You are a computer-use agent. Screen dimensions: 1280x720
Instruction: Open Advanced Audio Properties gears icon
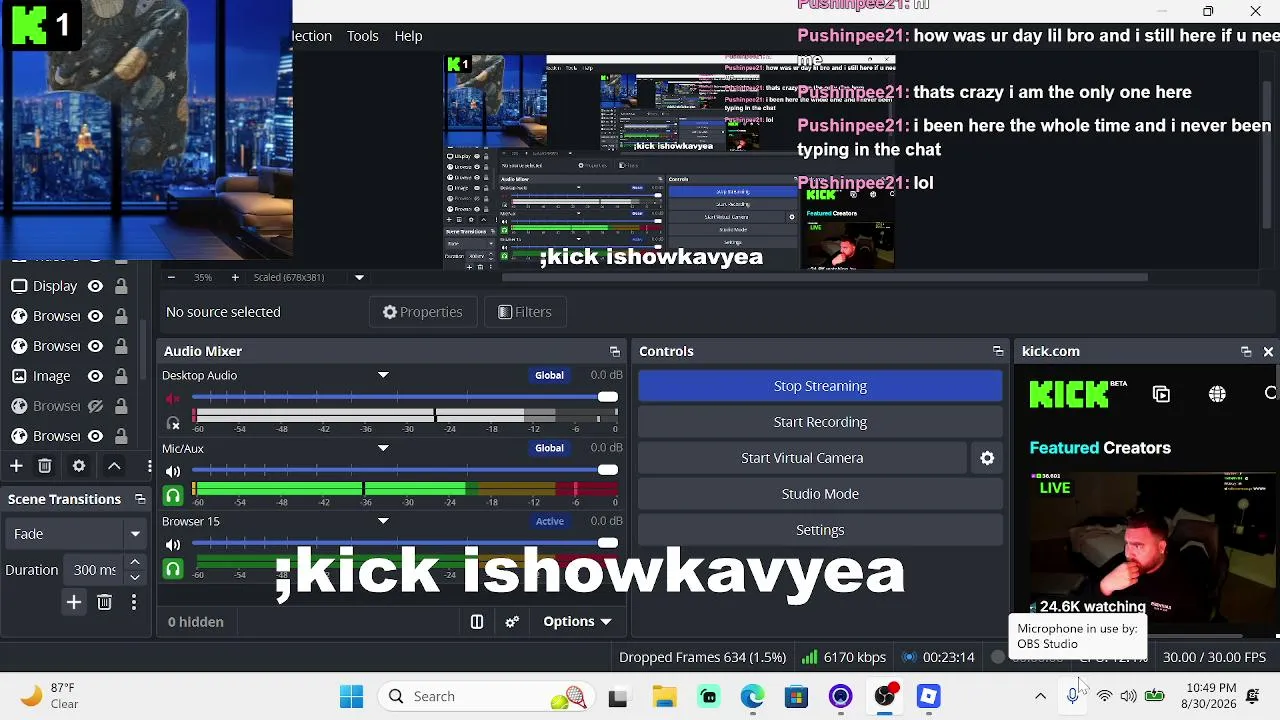pos(512,622)
